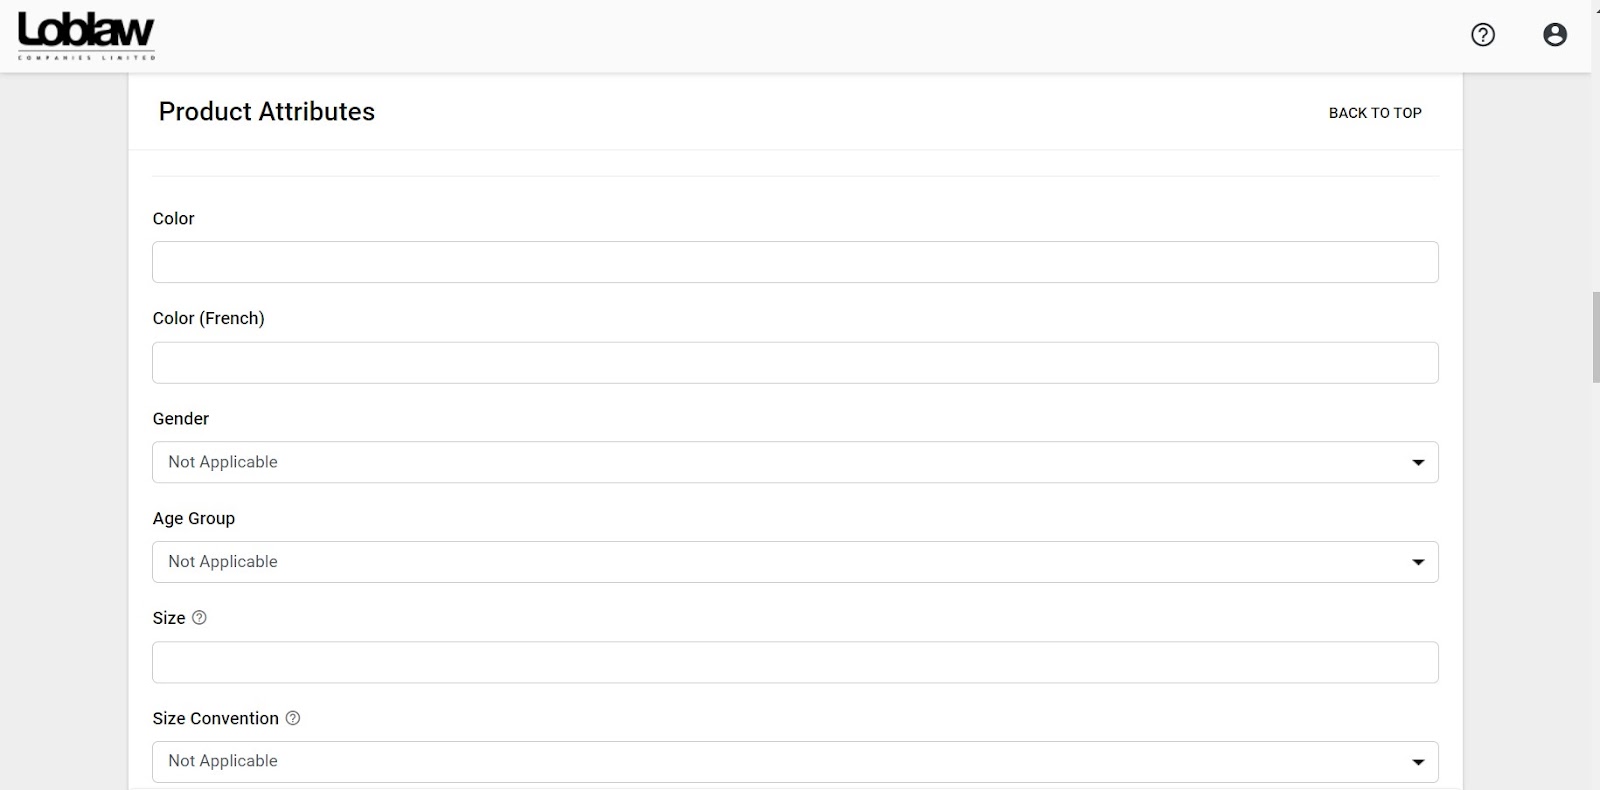Click the Color field label
The image size is (1600, 790).
tap(173, 219)
